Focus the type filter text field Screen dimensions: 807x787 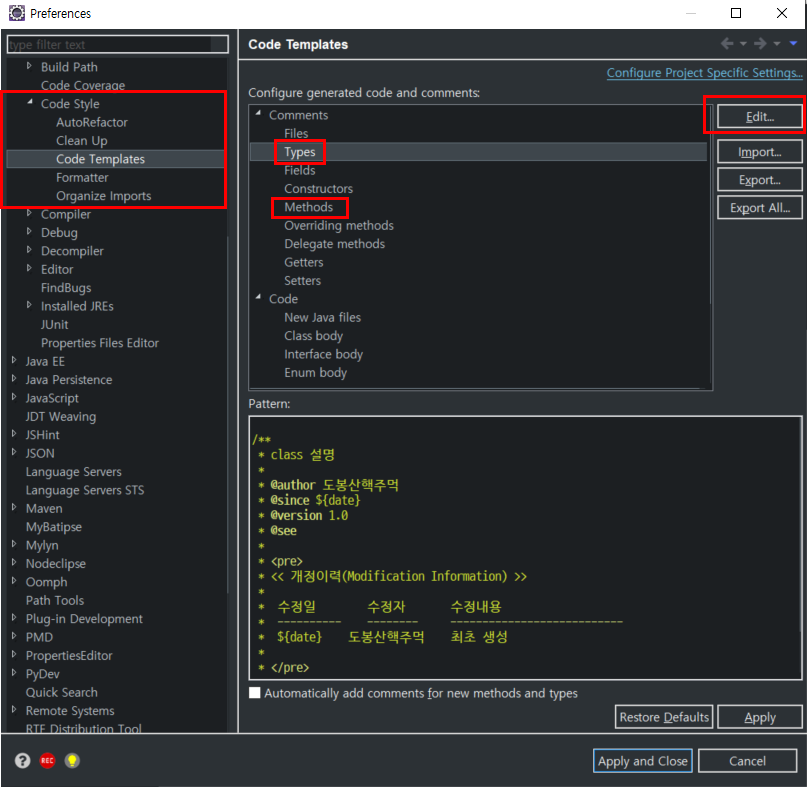[118, 45]
